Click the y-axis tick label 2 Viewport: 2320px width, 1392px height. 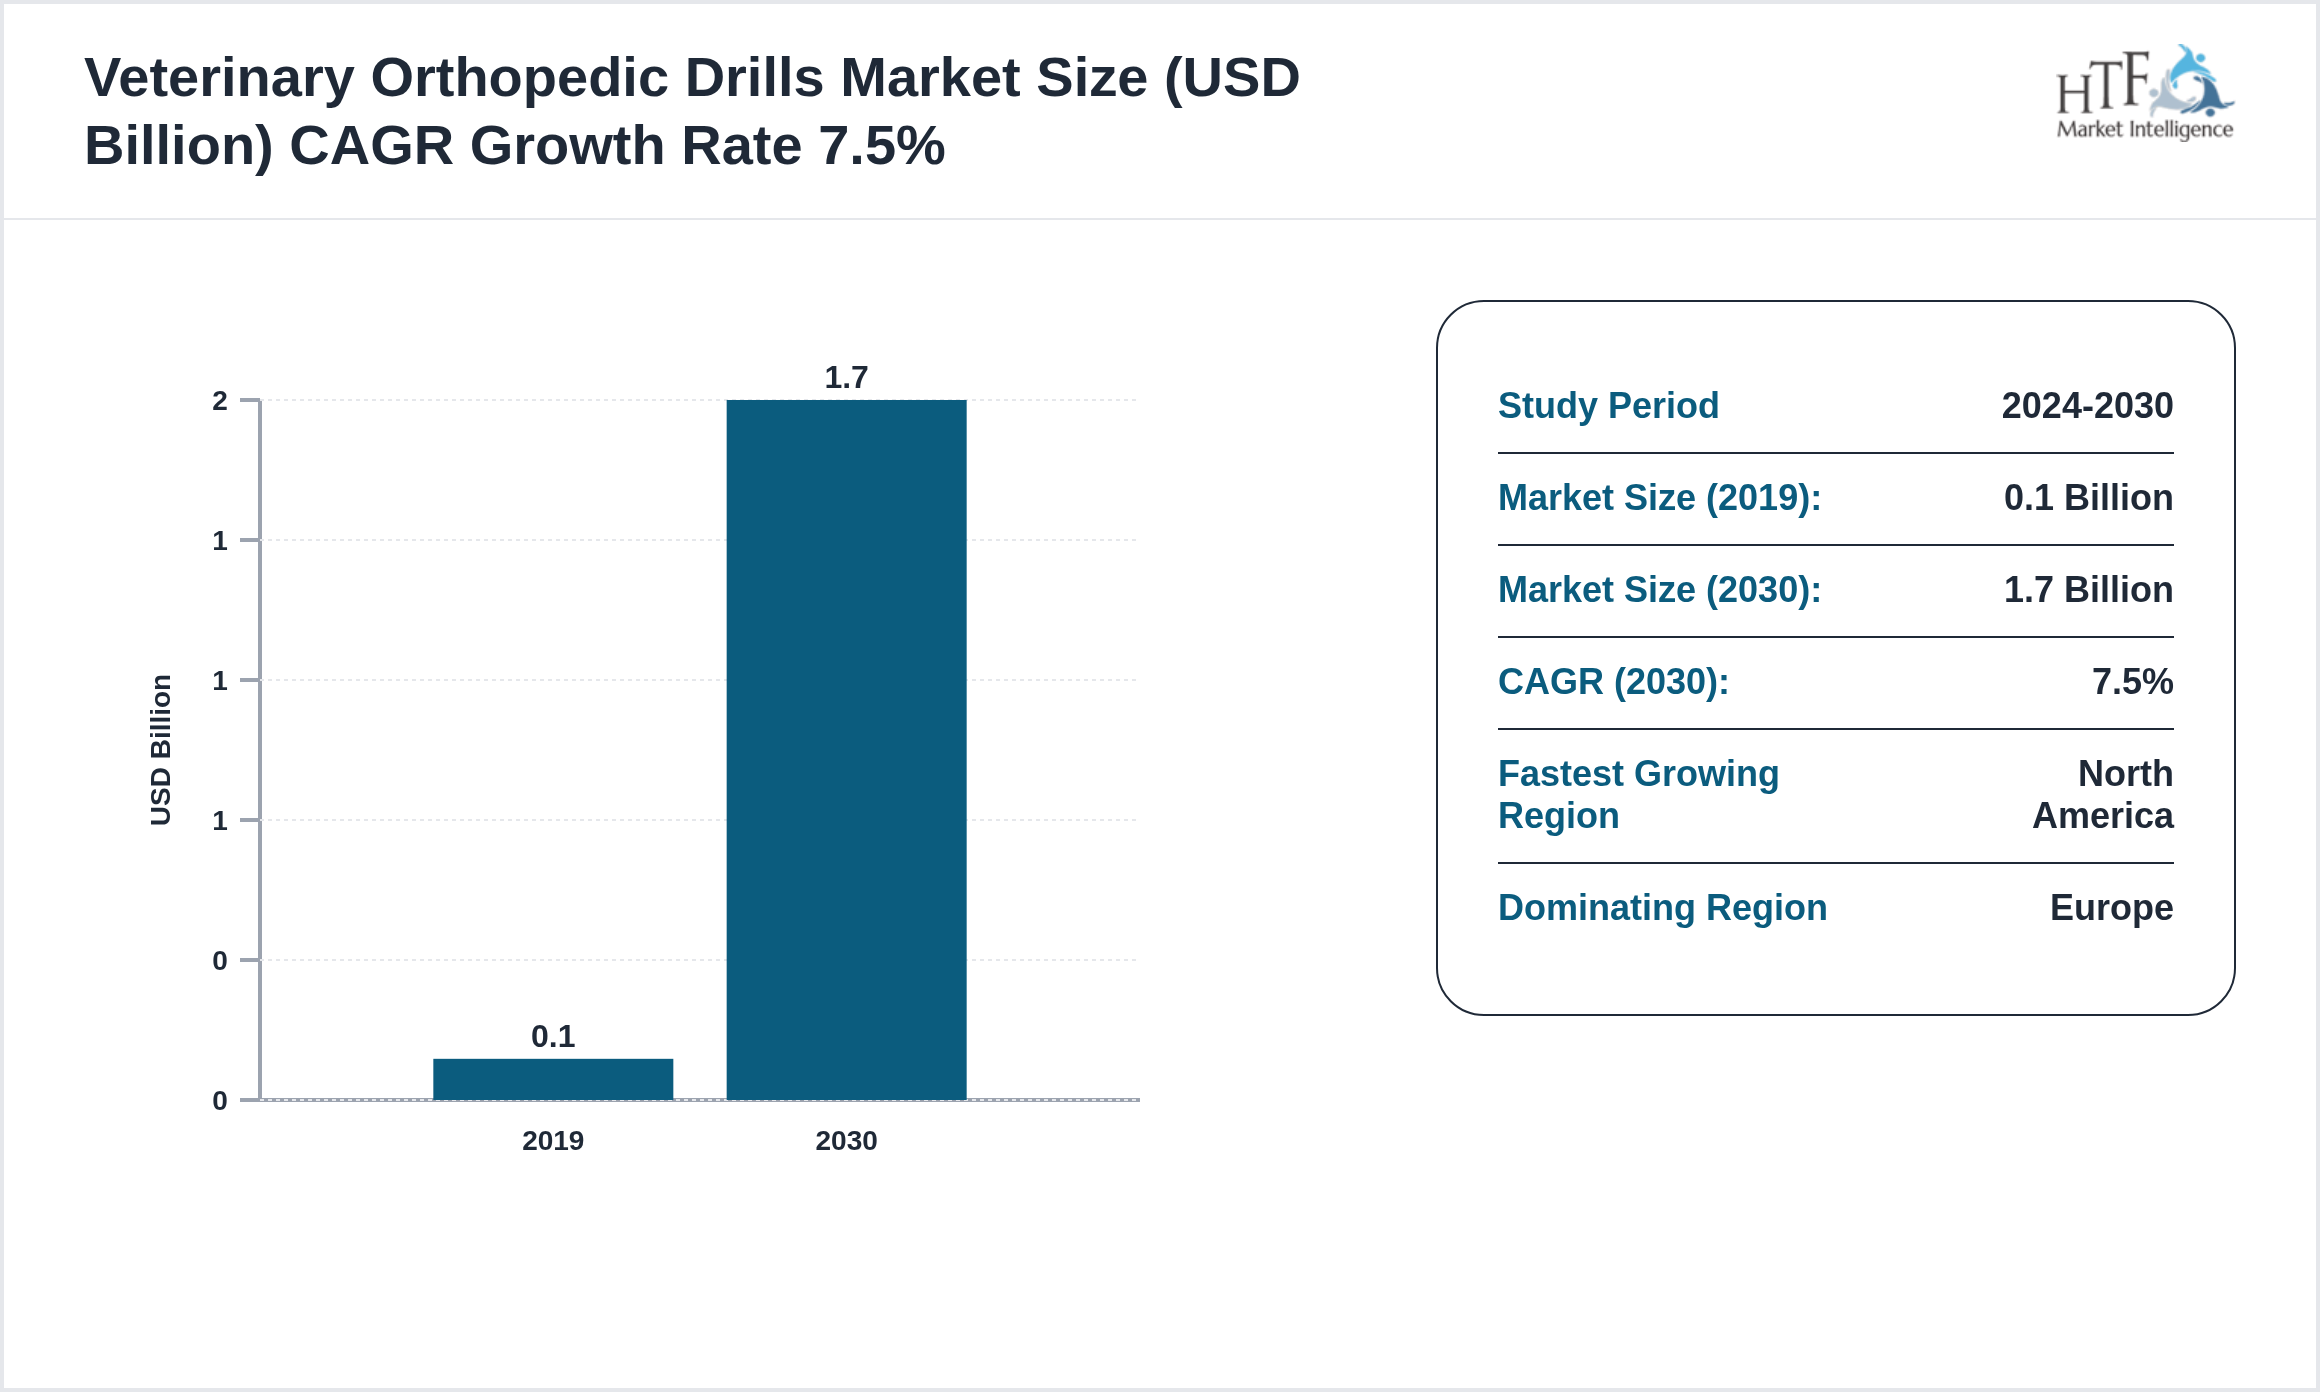coord(220,401)
